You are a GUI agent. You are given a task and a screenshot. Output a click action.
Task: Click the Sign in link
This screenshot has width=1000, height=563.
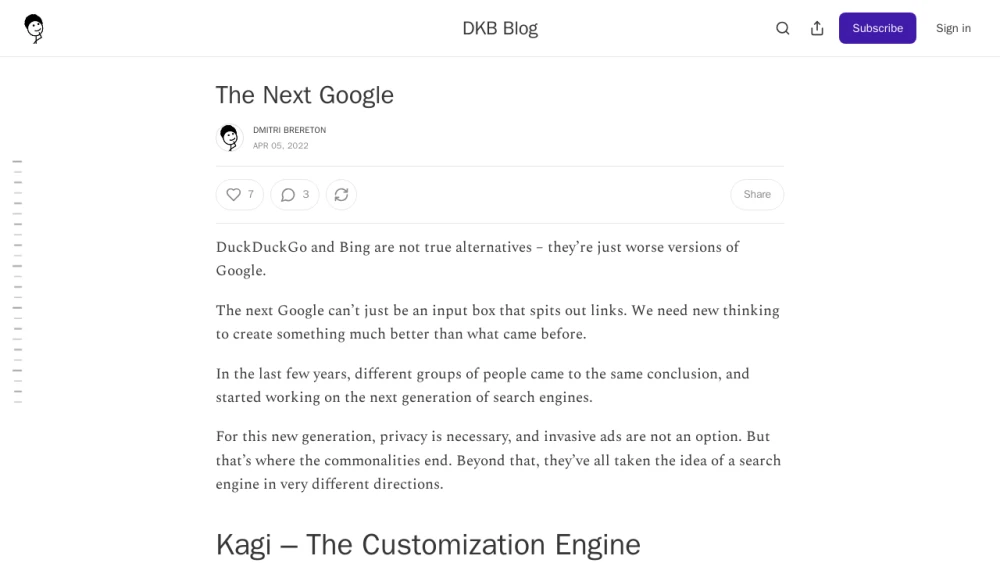click(953, 28)
